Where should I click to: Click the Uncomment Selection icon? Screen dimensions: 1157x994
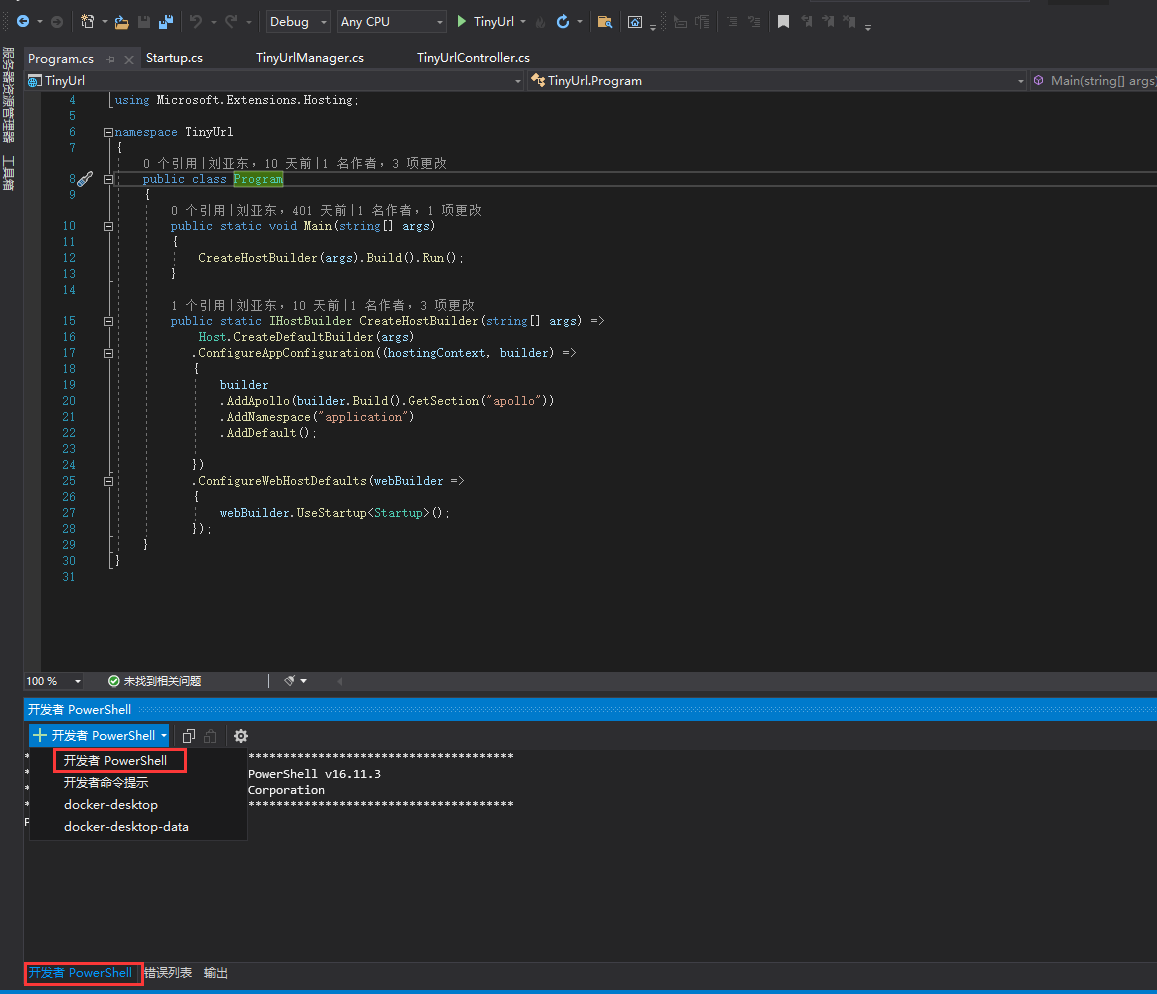[754, 22]
